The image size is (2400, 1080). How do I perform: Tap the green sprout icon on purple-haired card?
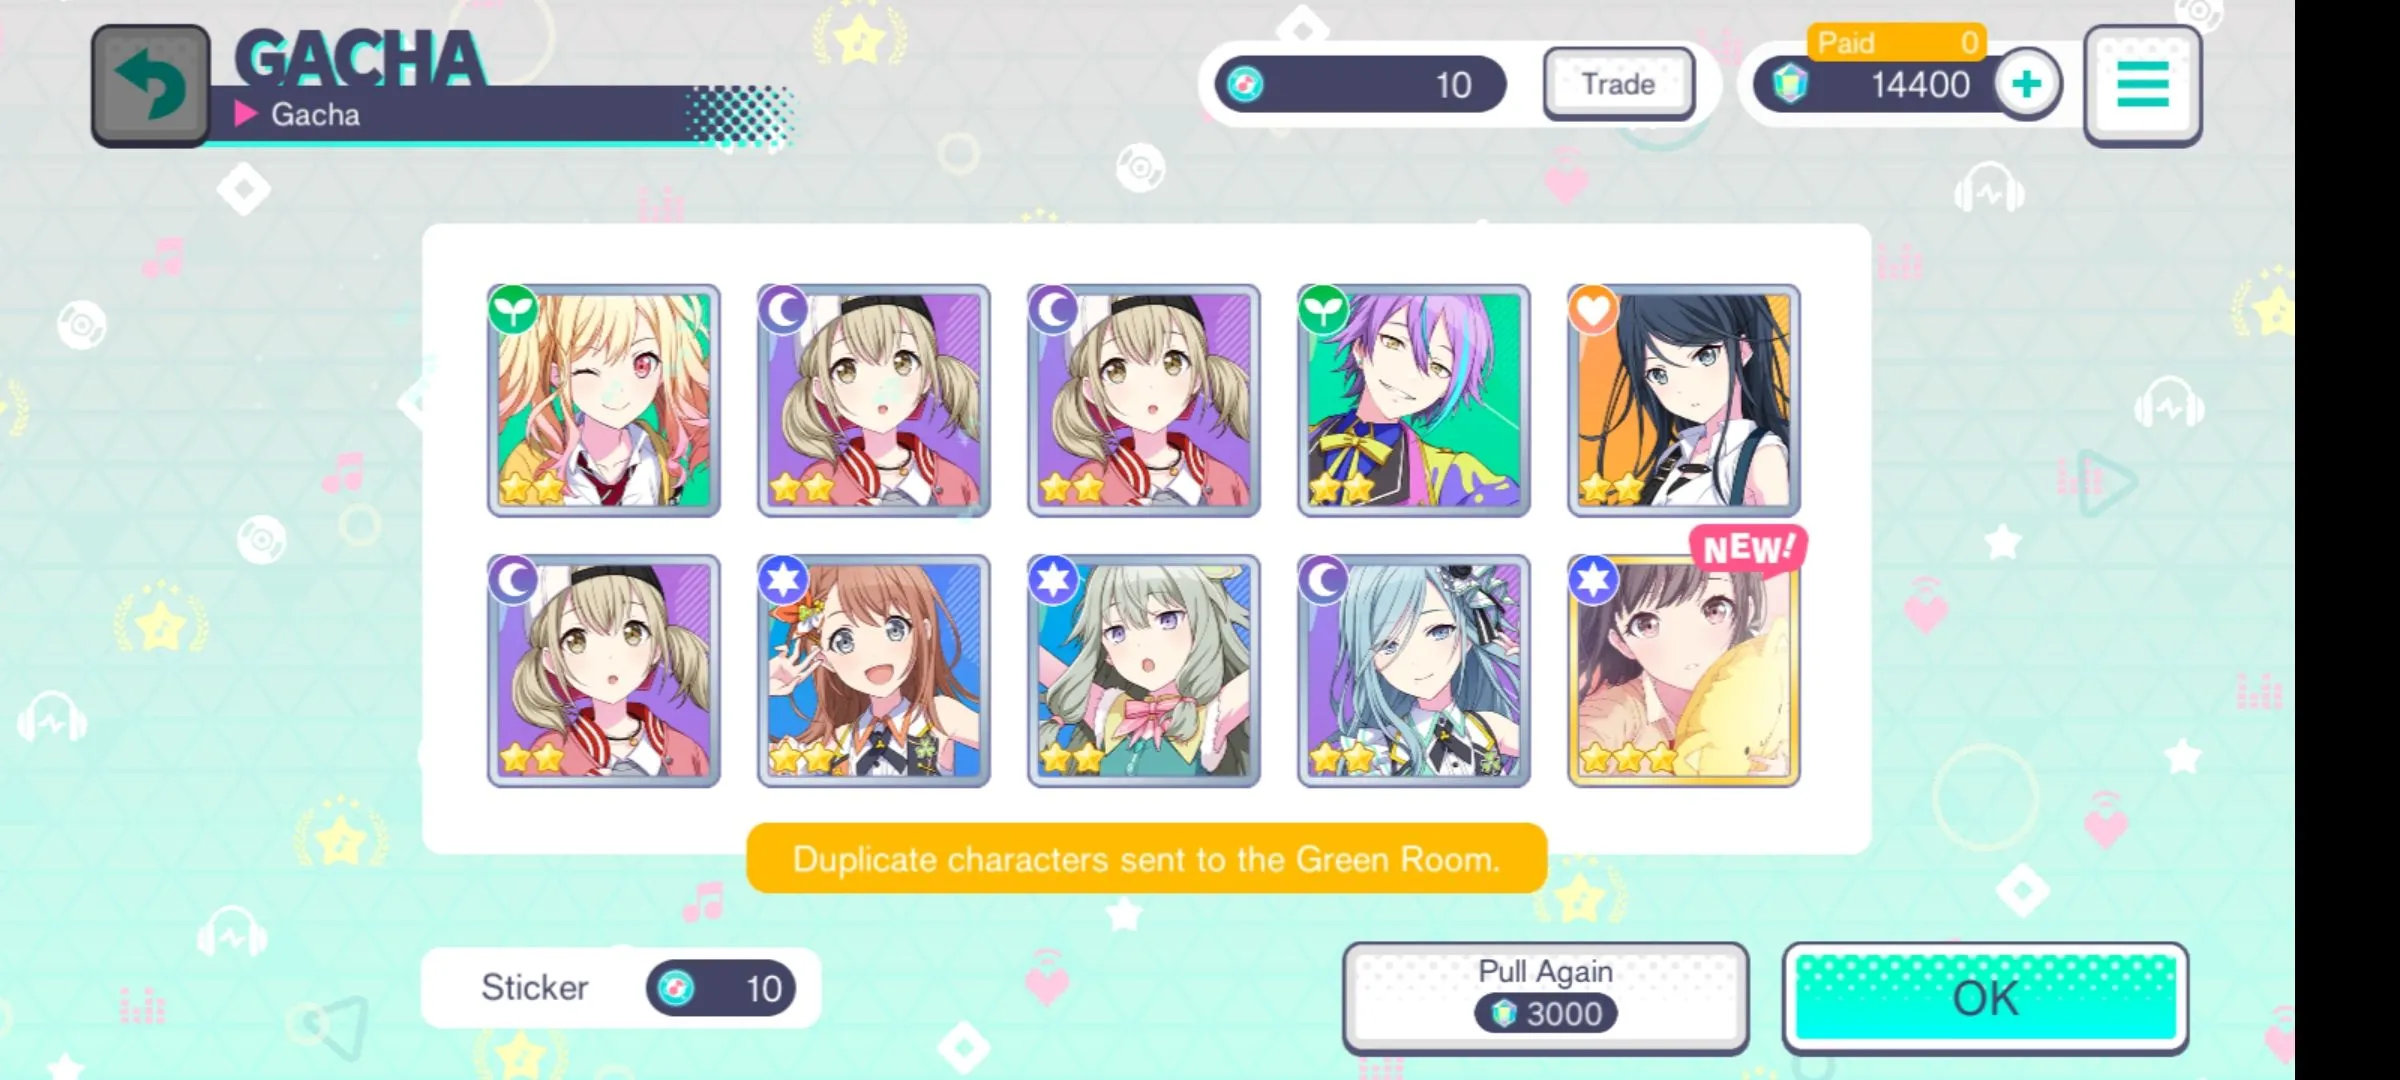[x=1324, y=309]
